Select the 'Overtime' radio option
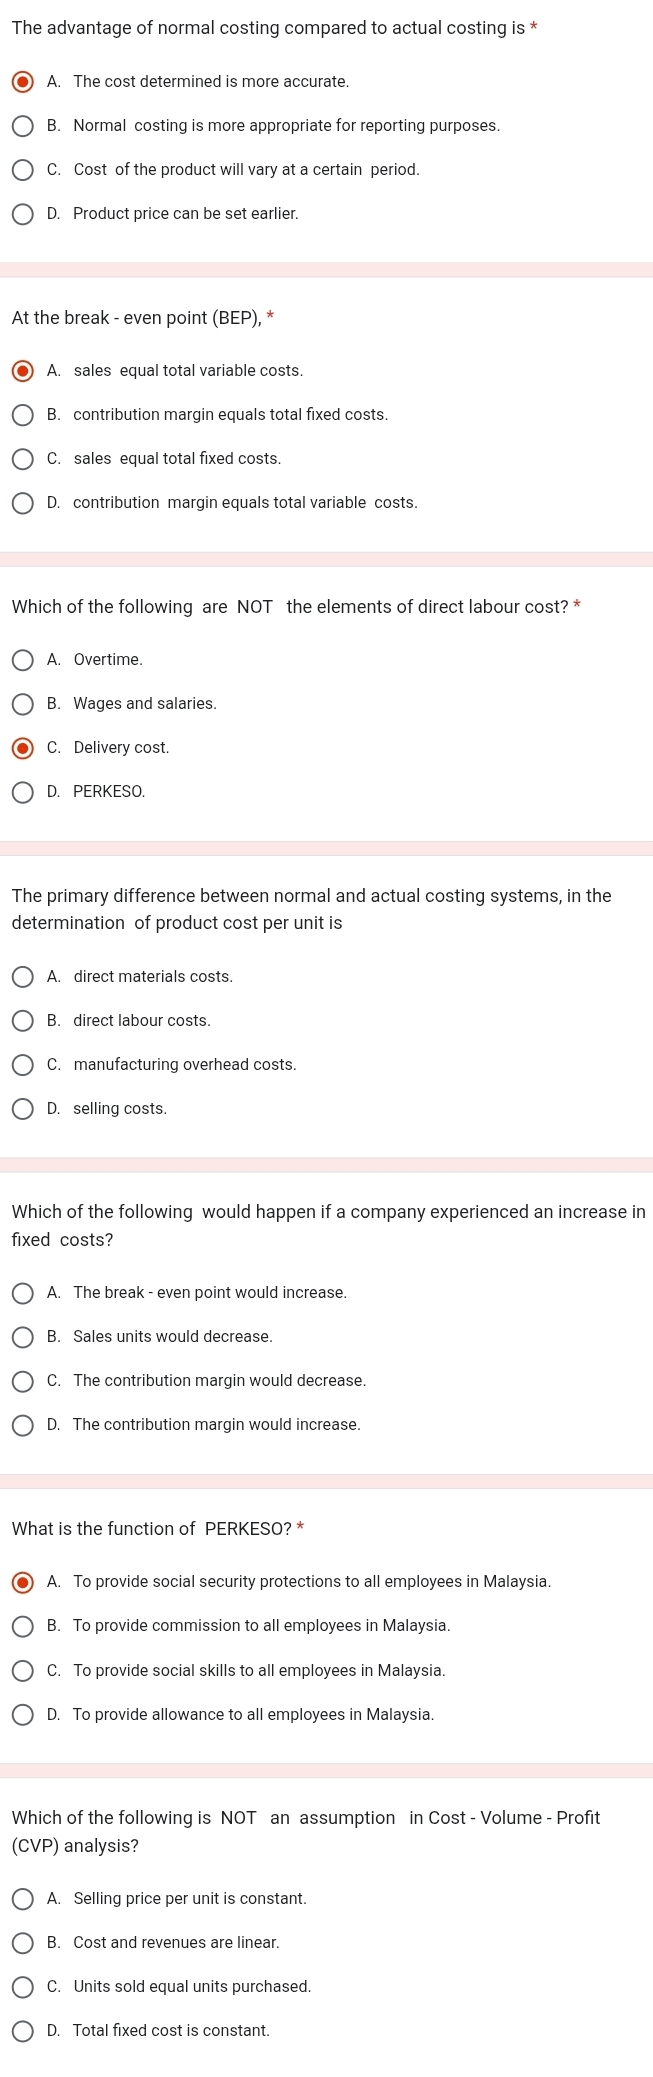 tap(22, 660)
